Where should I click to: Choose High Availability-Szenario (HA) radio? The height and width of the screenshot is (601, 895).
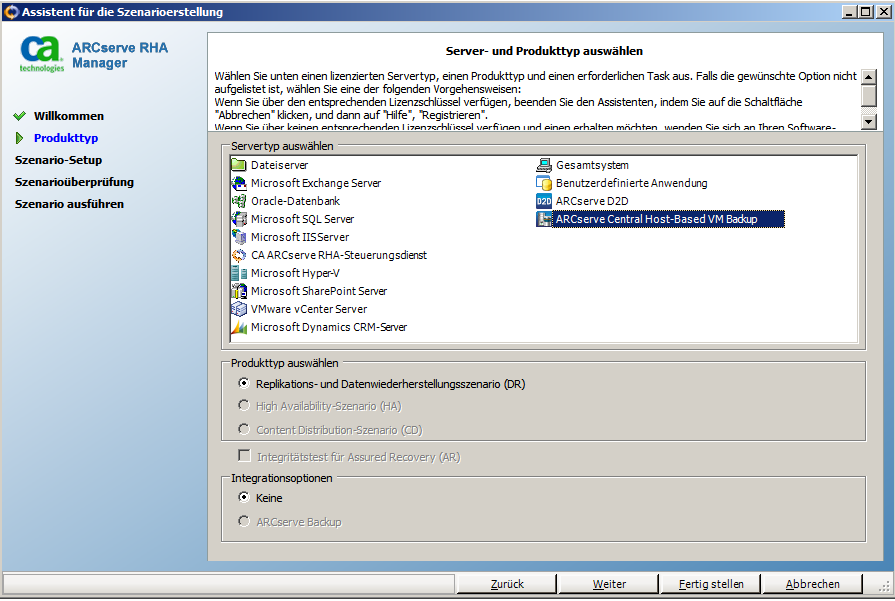click(x=244, y=405)
